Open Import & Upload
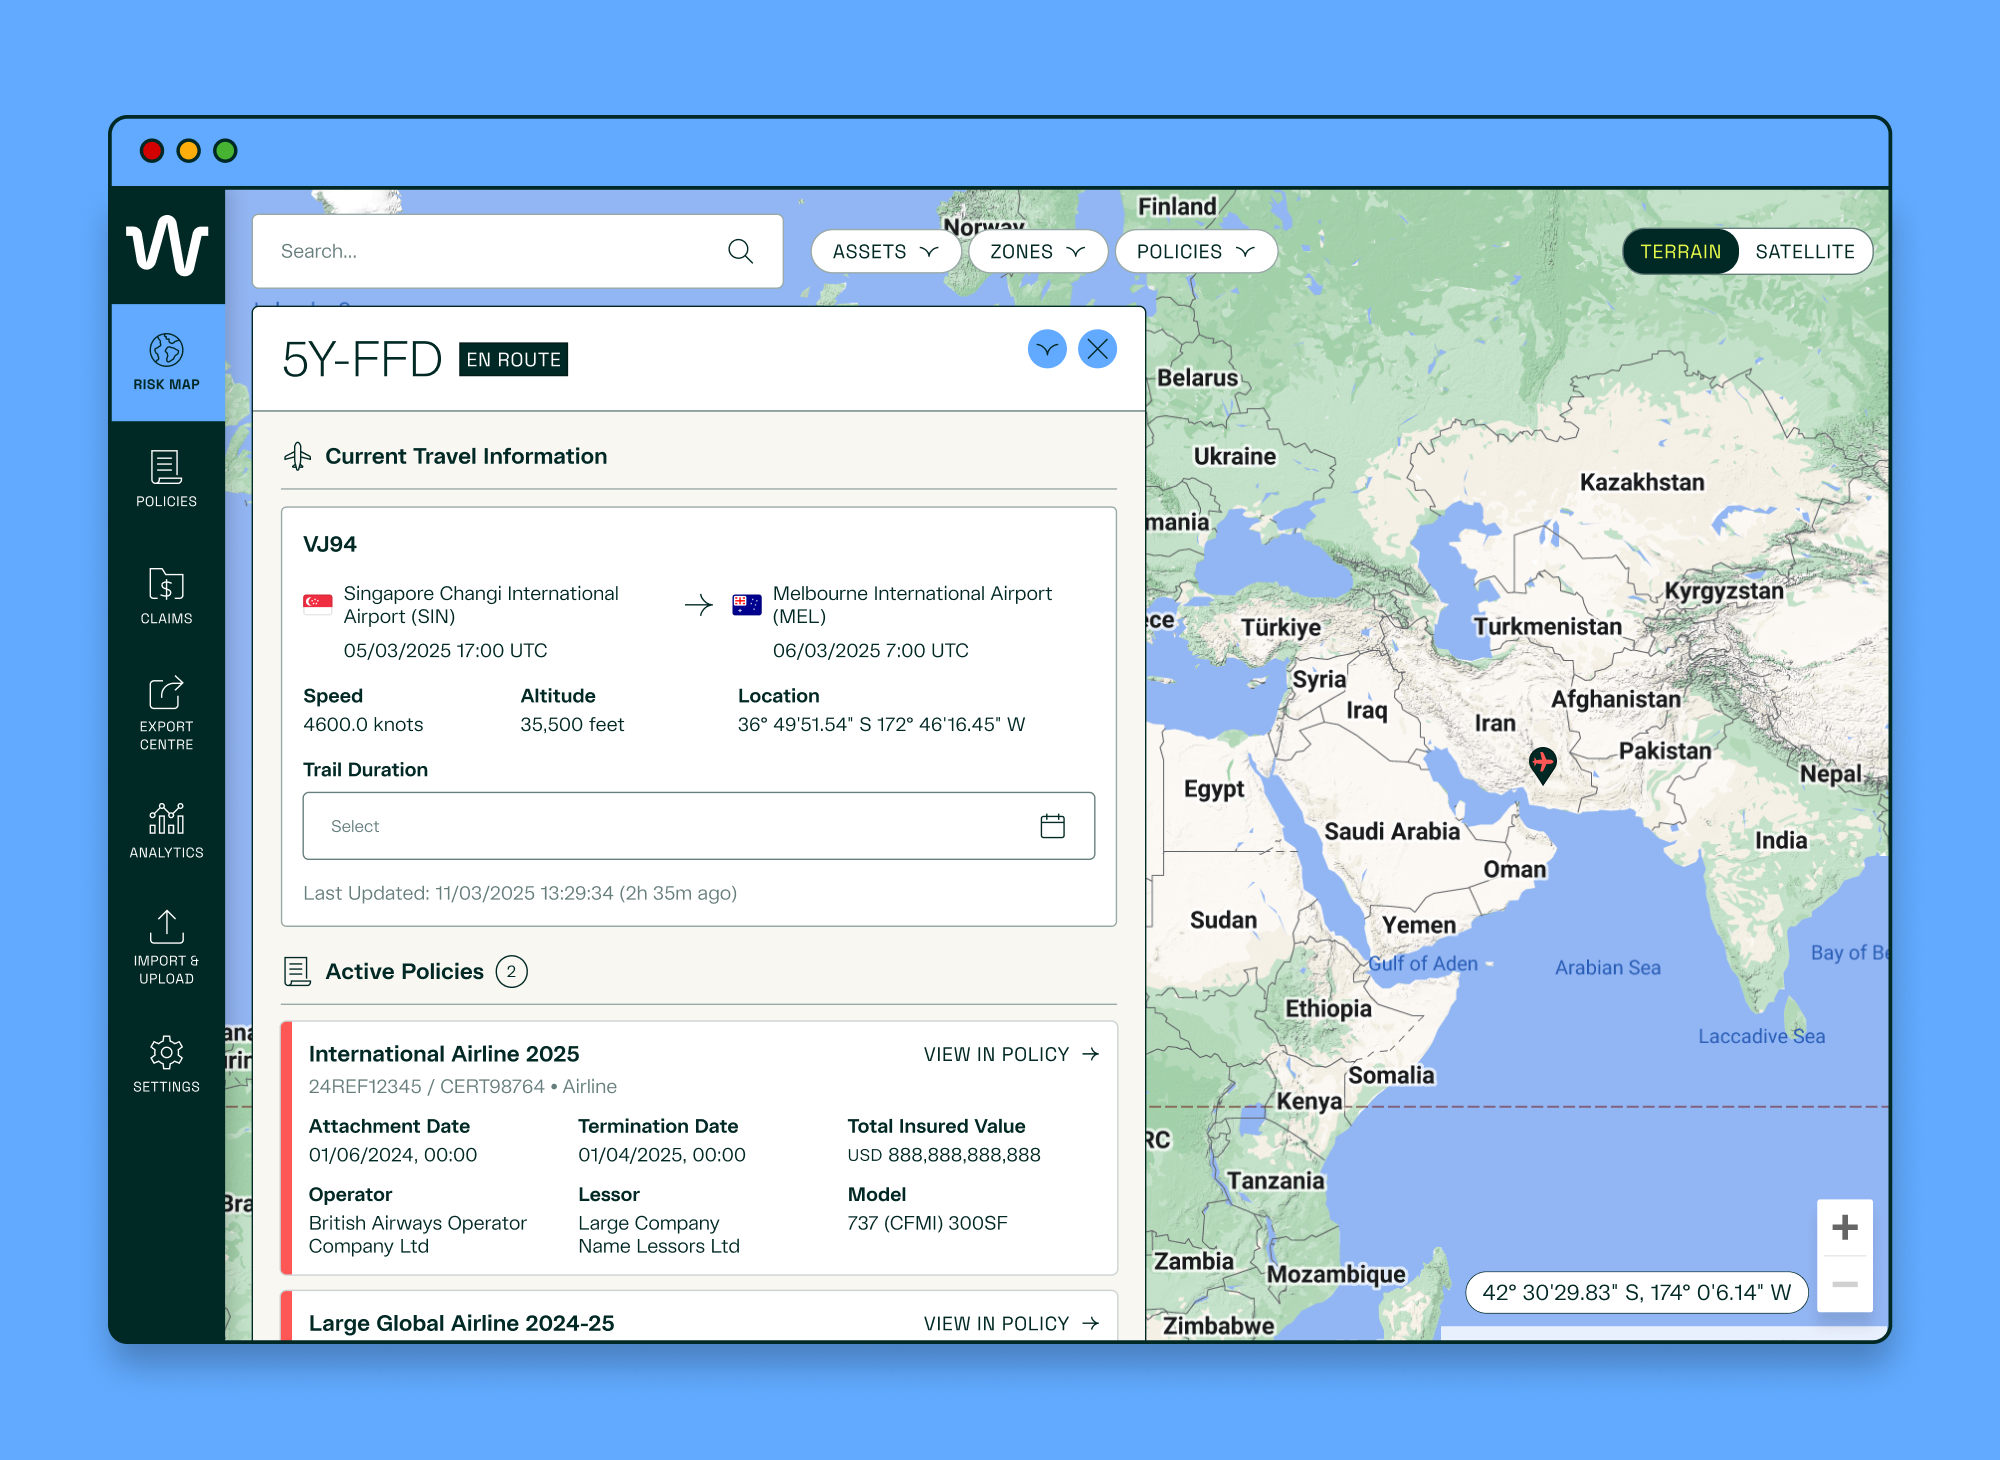Viewport: 2000px width, 1460px height. (167, 948)
